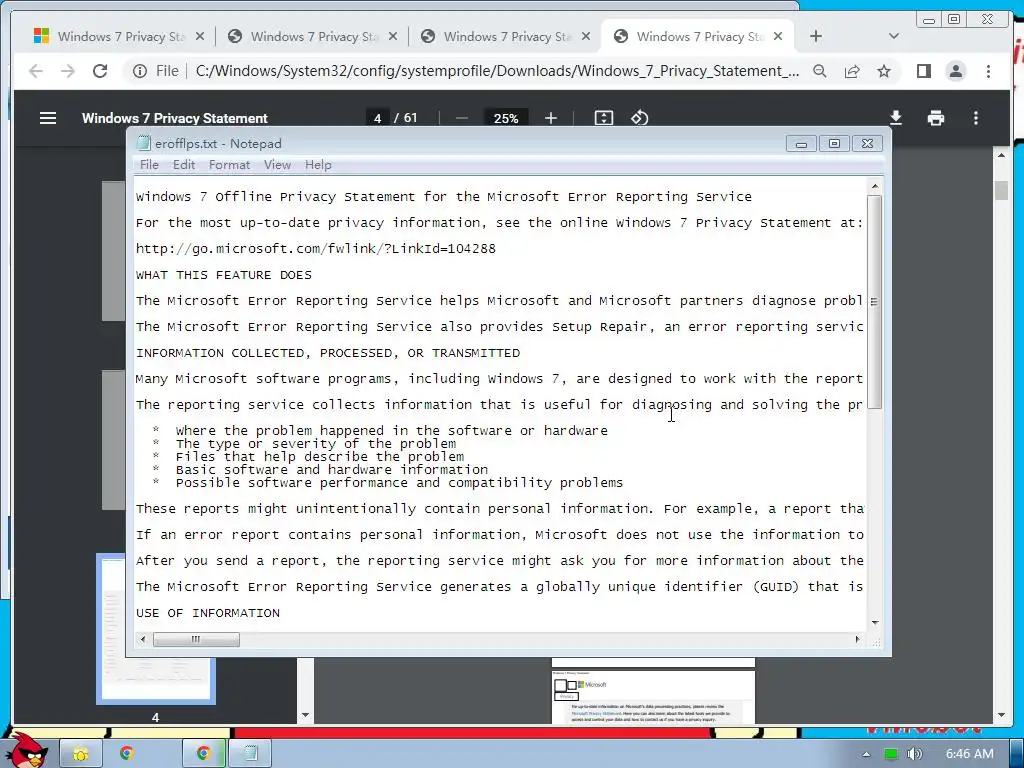Open the PDF viewer sidebar menu icon
The width and height of the screenshot is (1024, 768).
coord(48,118)
